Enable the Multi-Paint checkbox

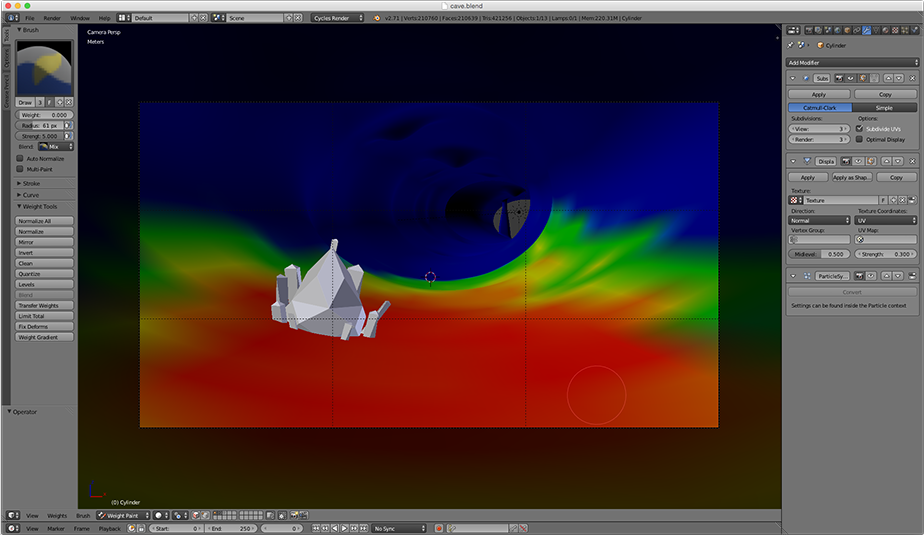click(x=21, y=169)
